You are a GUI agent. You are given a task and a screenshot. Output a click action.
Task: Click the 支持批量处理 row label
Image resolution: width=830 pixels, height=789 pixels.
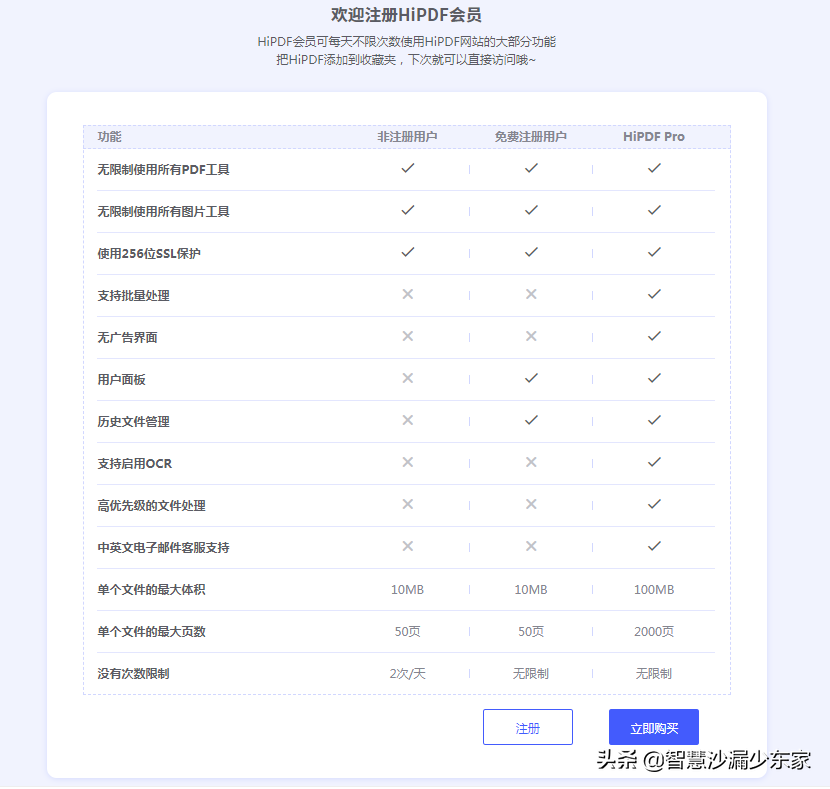click(x=133, y=296)
